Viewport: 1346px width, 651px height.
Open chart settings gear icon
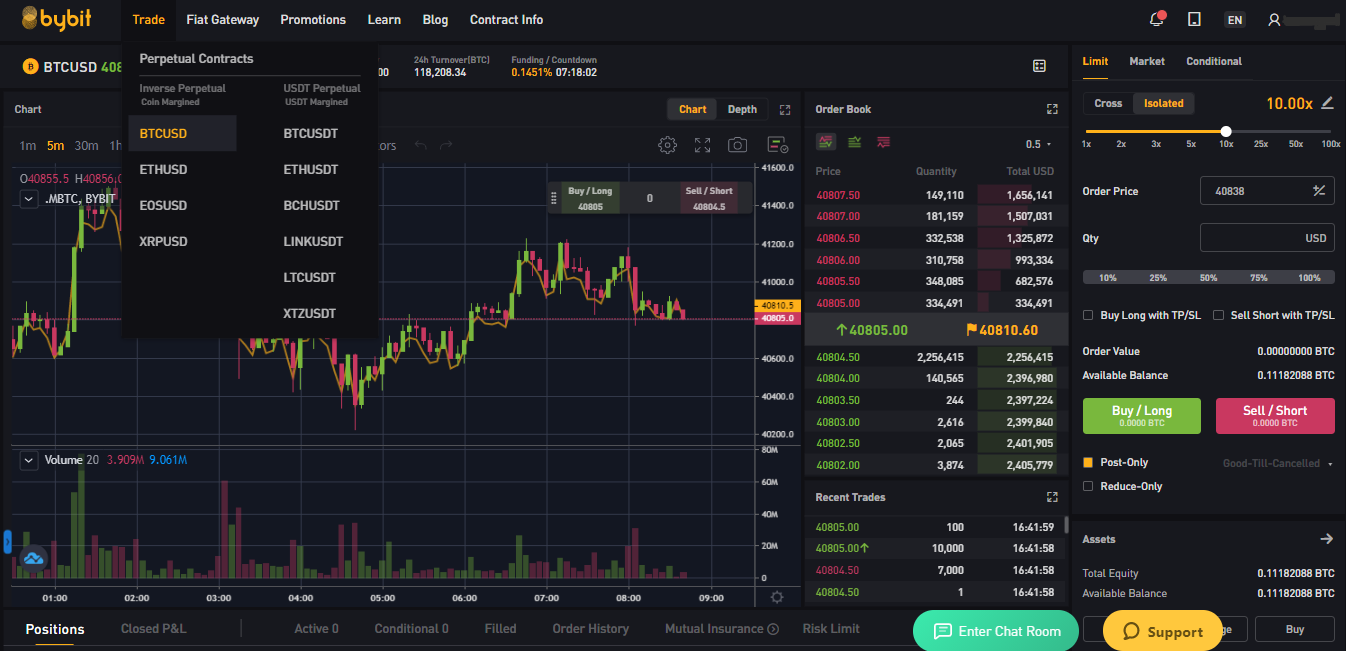(x=667, y=145)
